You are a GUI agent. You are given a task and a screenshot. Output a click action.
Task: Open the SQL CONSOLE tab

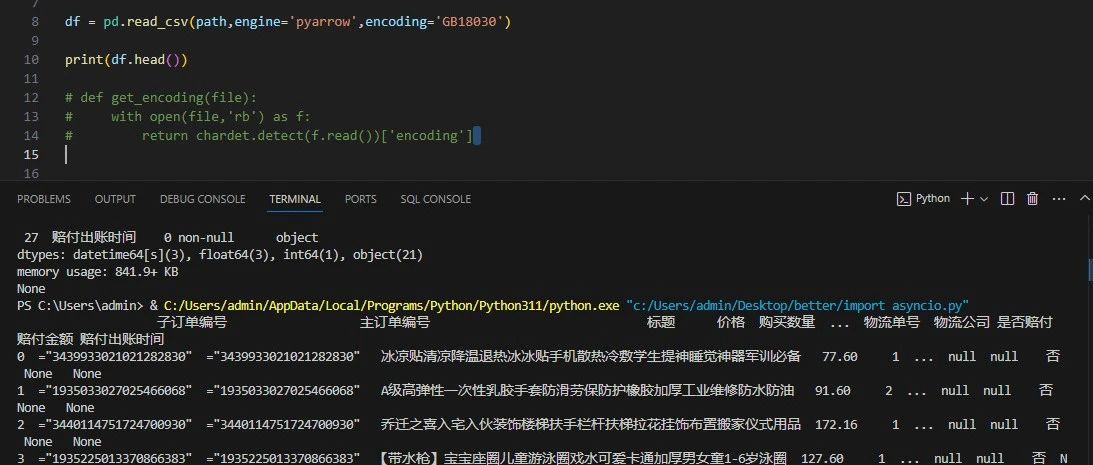436,199
